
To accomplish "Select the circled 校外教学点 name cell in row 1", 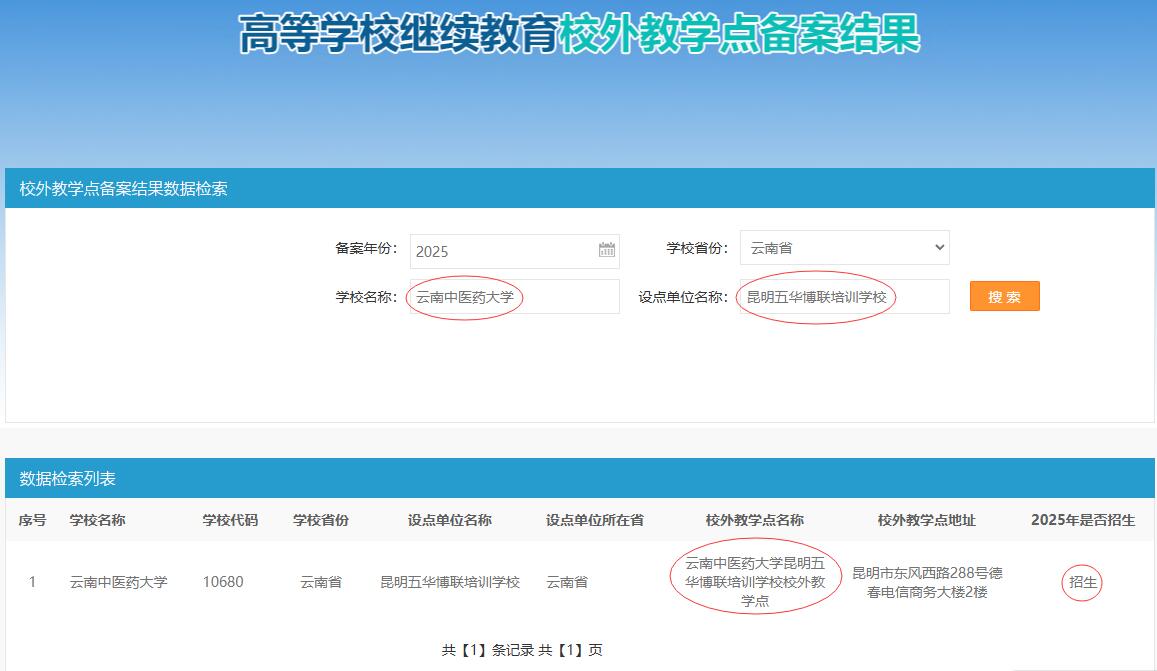I will click(x=754, y=582).
